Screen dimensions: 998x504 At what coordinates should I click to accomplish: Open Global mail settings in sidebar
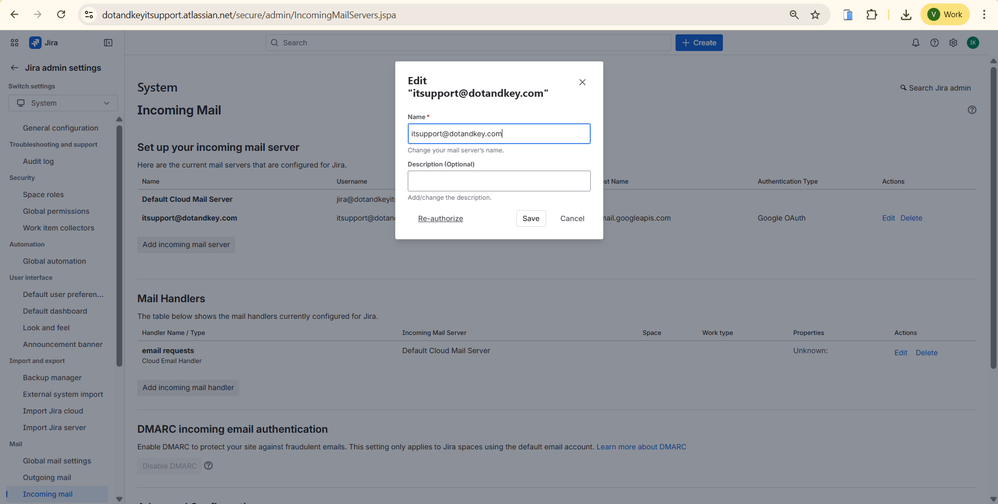(x=57, y=461)
